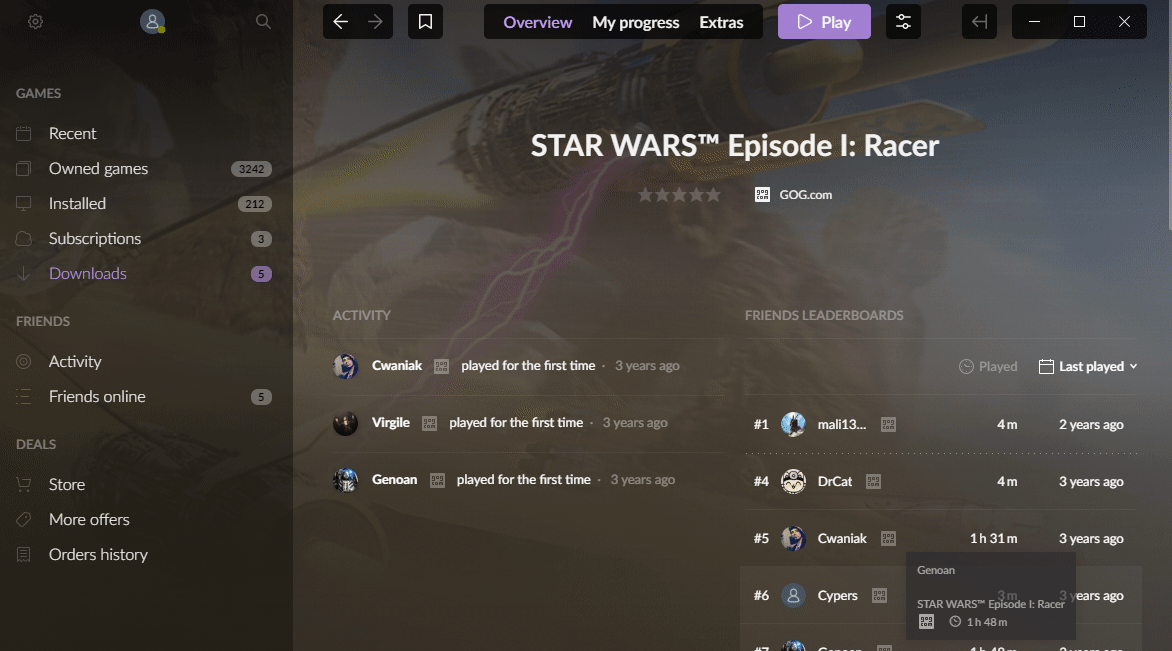Click the Downloads arrow icon
Image resolution: width=1172 pixels, height=651 pixels.
click(24, 274)
